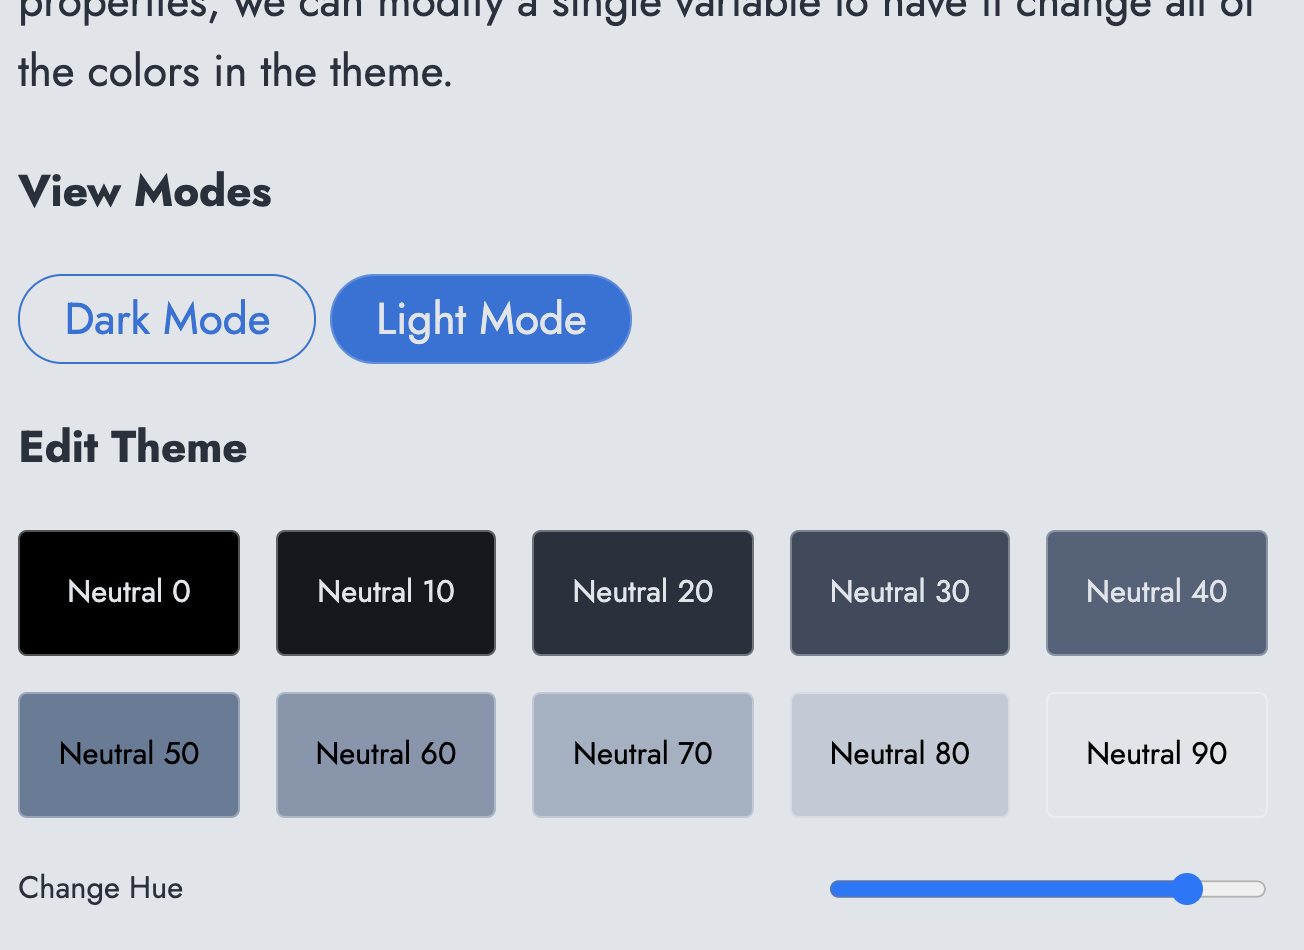Select the Neutral 80 swatch
The image size is (1304, 950).
[x=899, y=754]
